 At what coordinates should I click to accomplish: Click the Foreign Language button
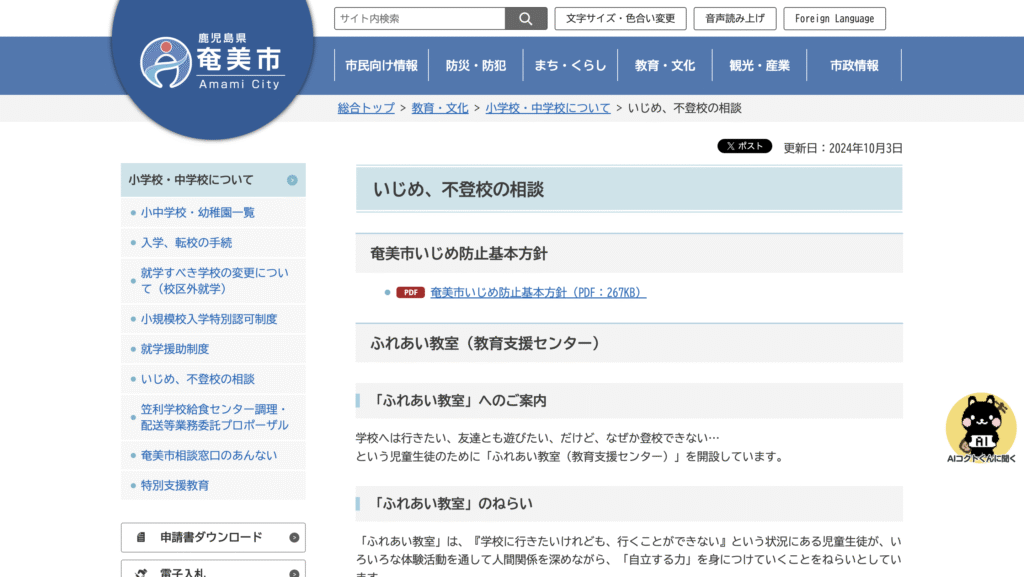[x=834, y=18]
